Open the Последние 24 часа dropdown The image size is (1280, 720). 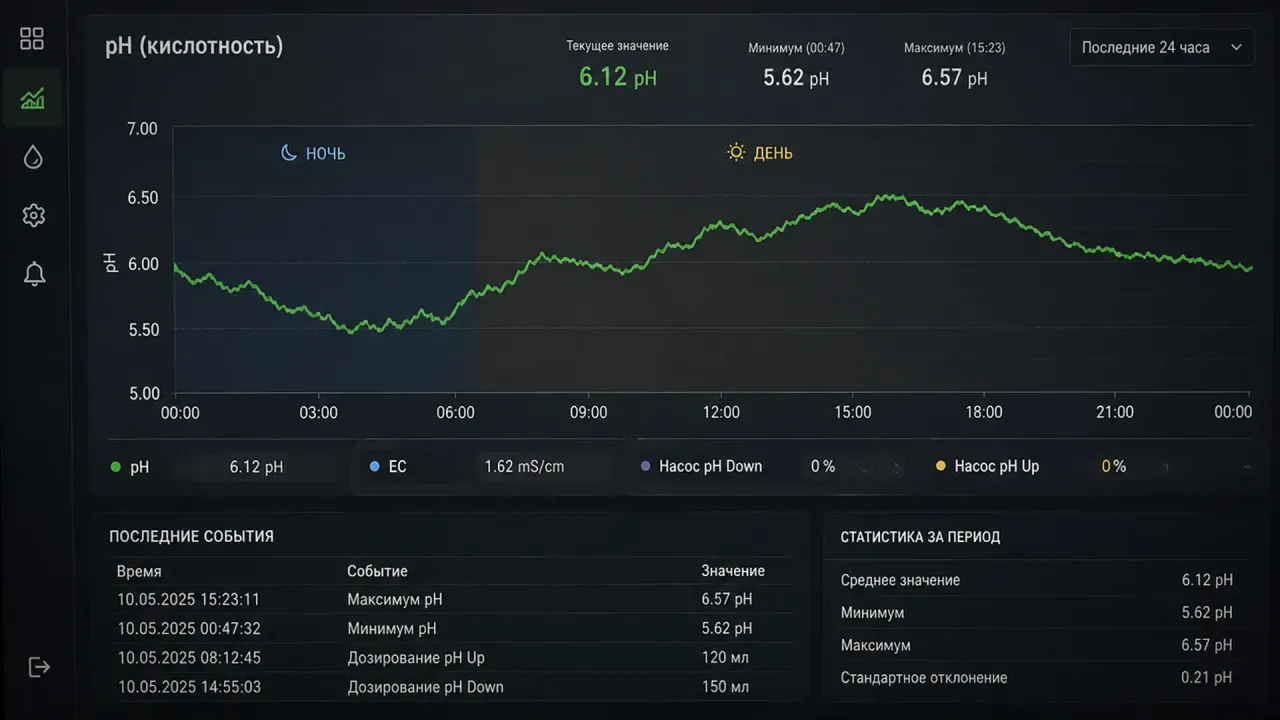tap(1162, 47)
